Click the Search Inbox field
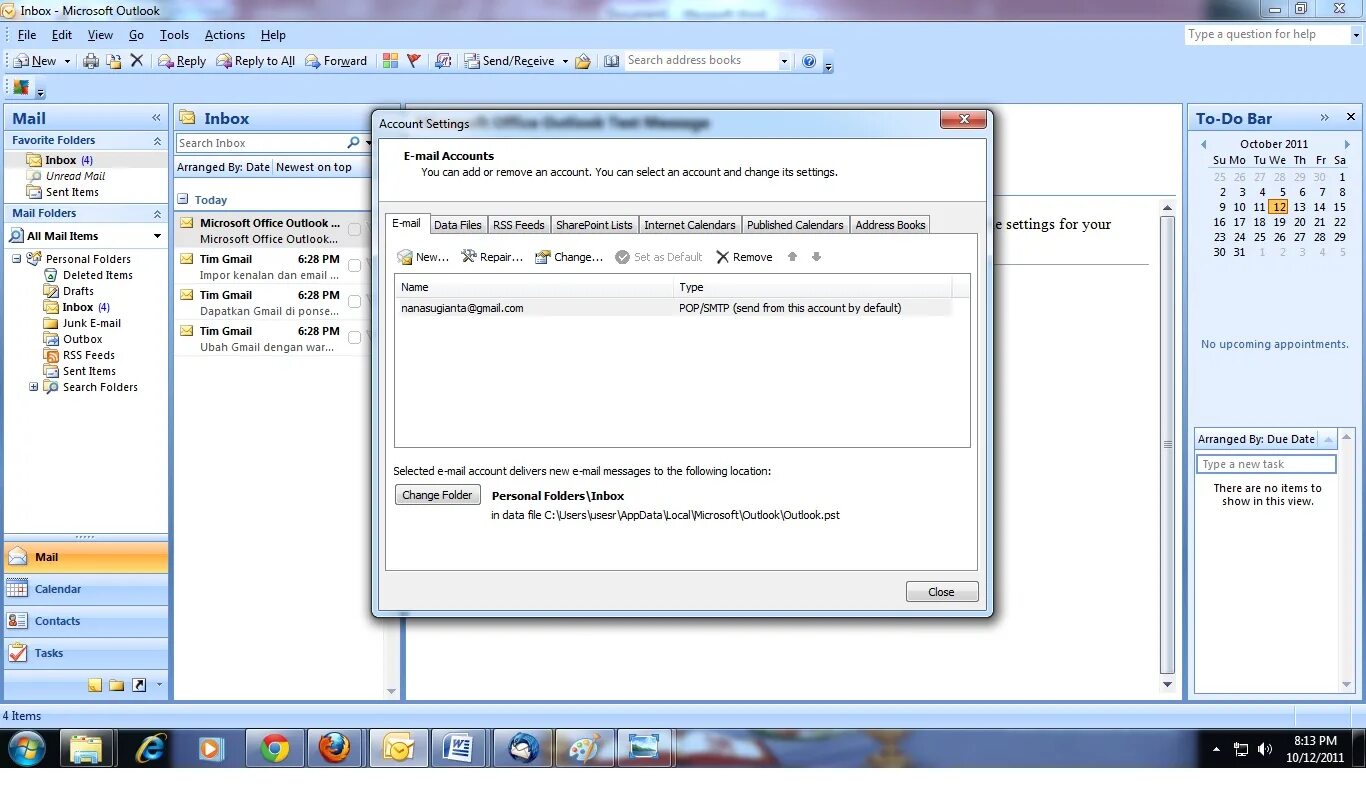 click(260, 143)
